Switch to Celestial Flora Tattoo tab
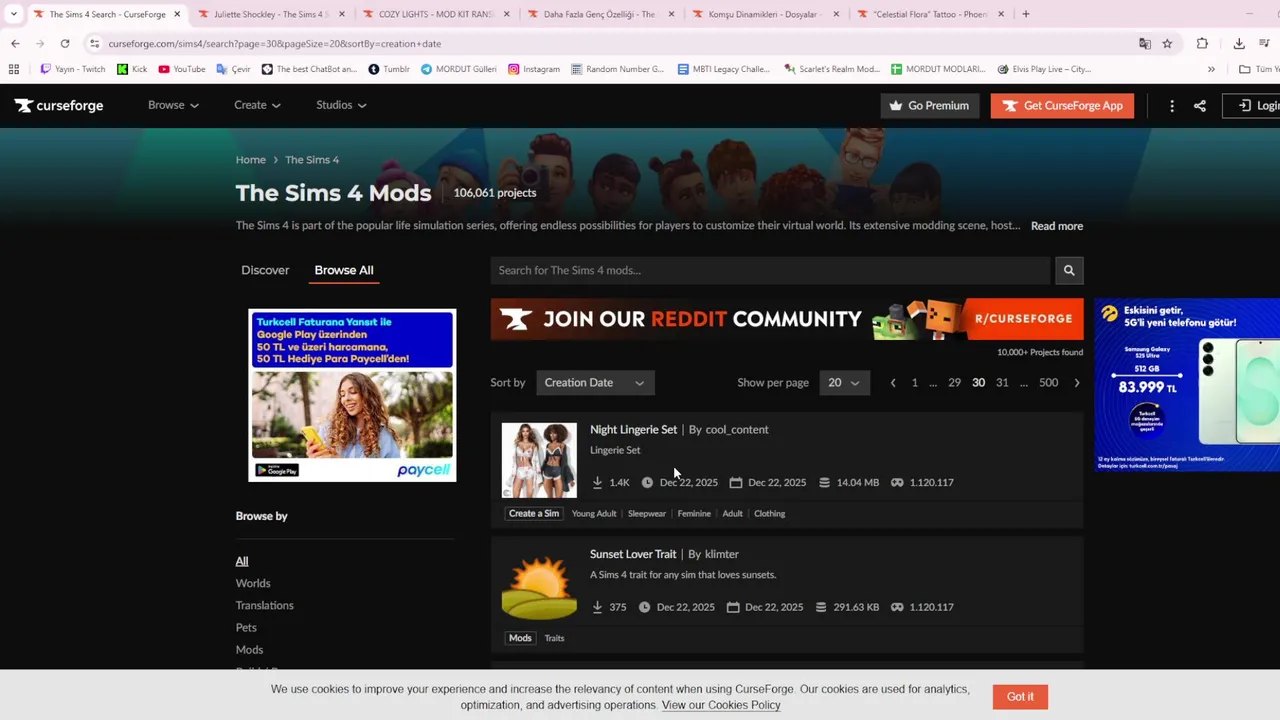 click(930, 14)
